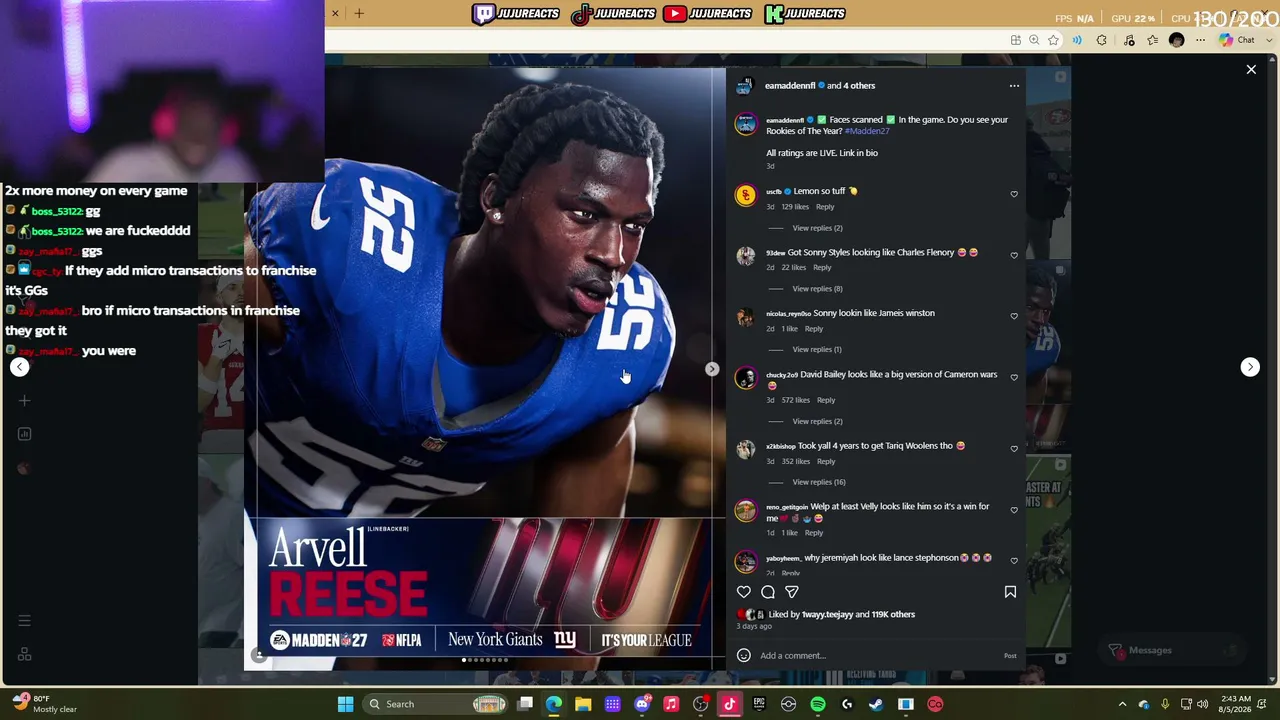The width and height of the screenshot is (1280, 720).
Task: Open the Edge zoom magnifier in the address bar
Action: point(1035,40)
